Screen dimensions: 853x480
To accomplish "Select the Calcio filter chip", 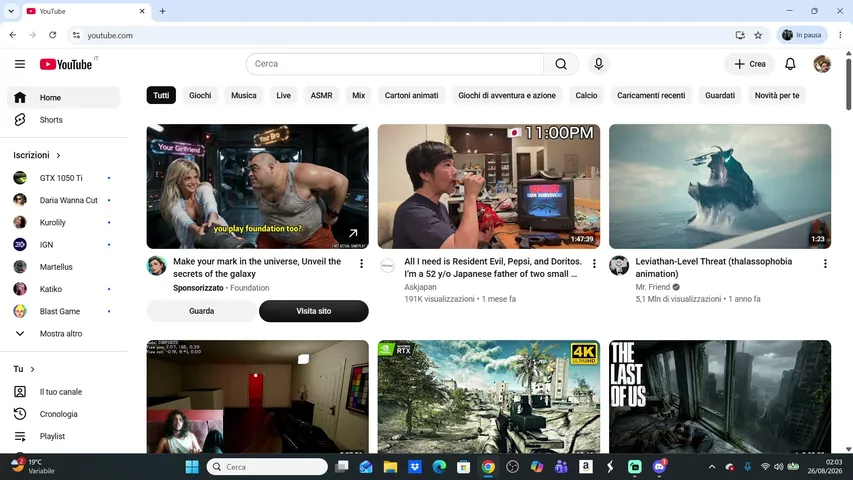I will pos(586,95).
